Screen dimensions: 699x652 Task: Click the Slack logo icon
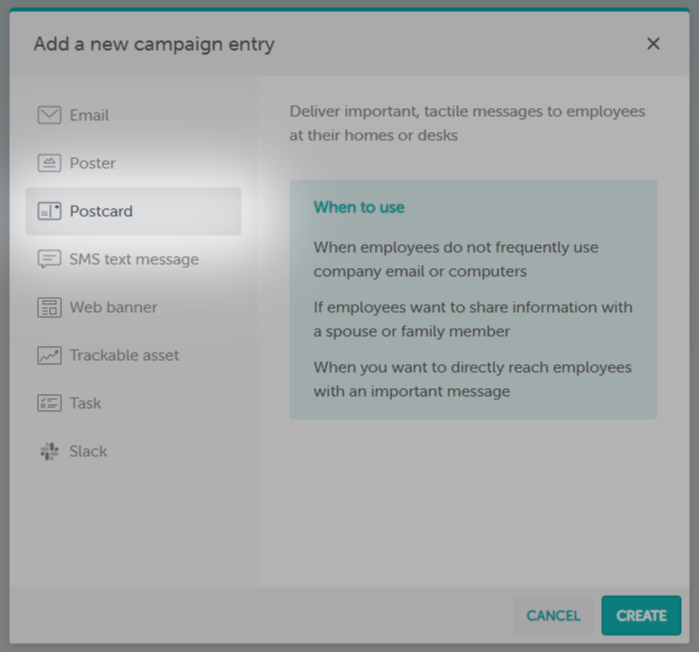[x=49, y=451]
